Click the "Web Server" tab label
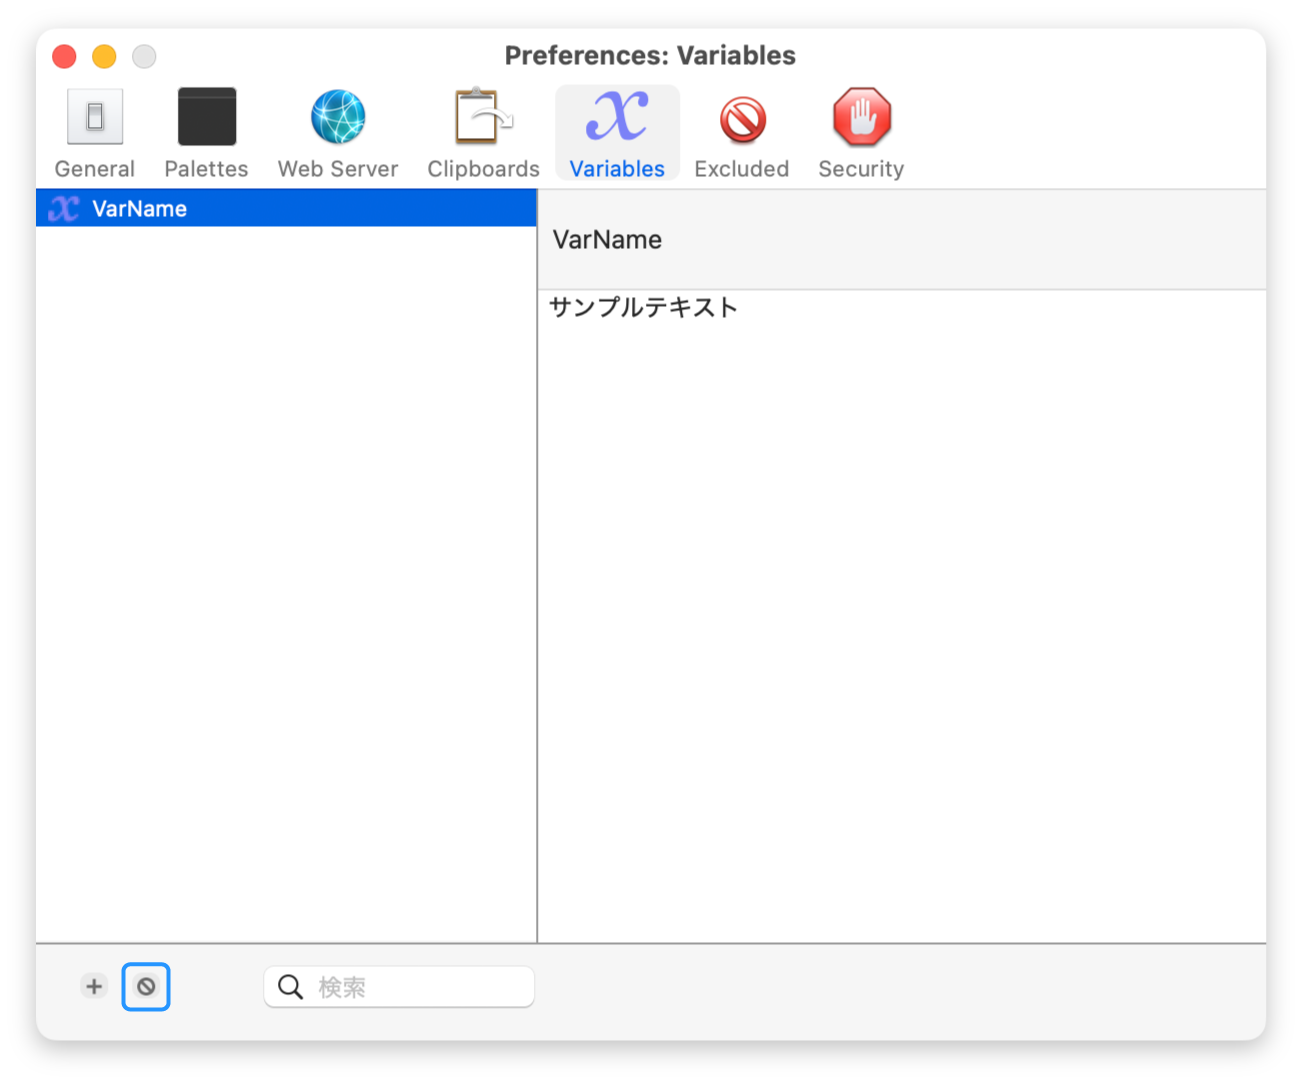 (338, 169)
